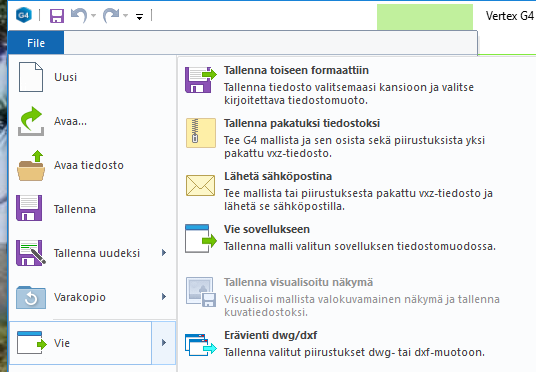537x372 pixels.
Task: Click the Avaa tiedosto folder icon
Action: click(x=31, y=165)
